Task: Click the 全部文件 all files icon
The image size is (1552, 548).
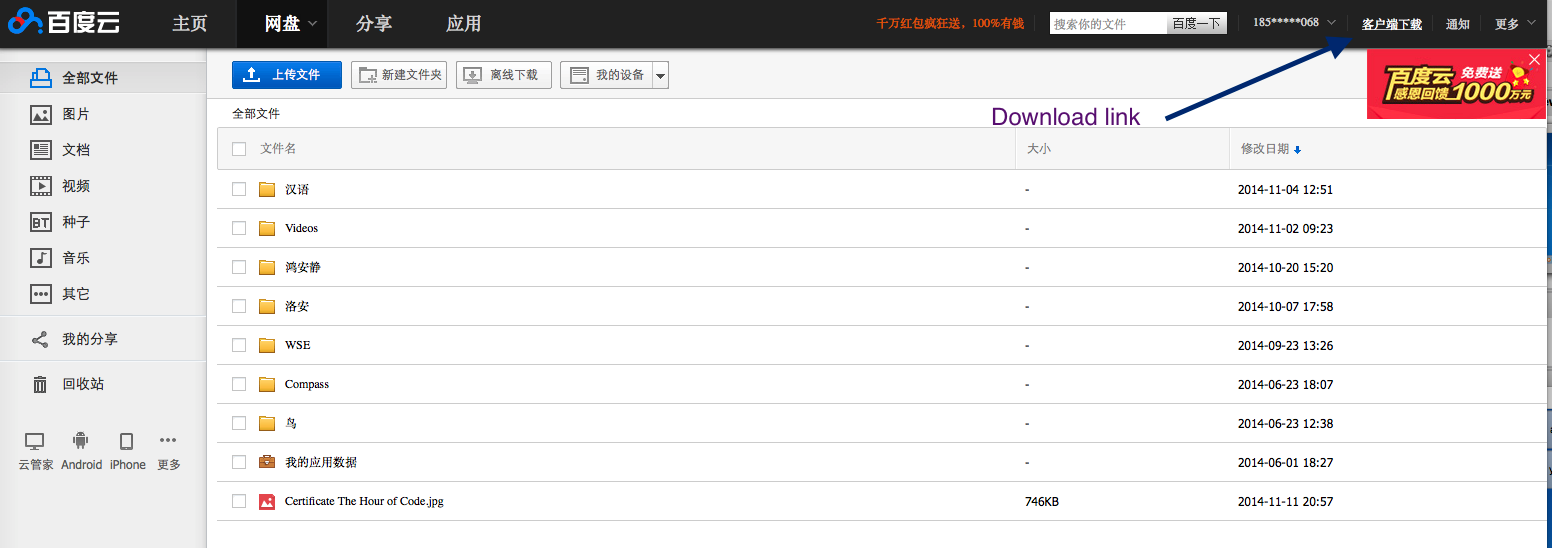Action: 41,77
